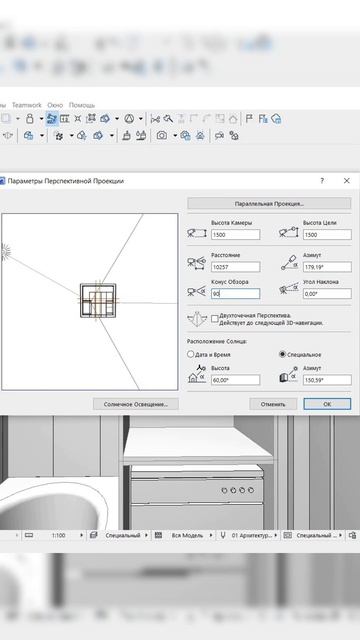Open the dropdown arrow next to the circled triangle
This screenshot has height=640, width=360.
click(140, 119)
